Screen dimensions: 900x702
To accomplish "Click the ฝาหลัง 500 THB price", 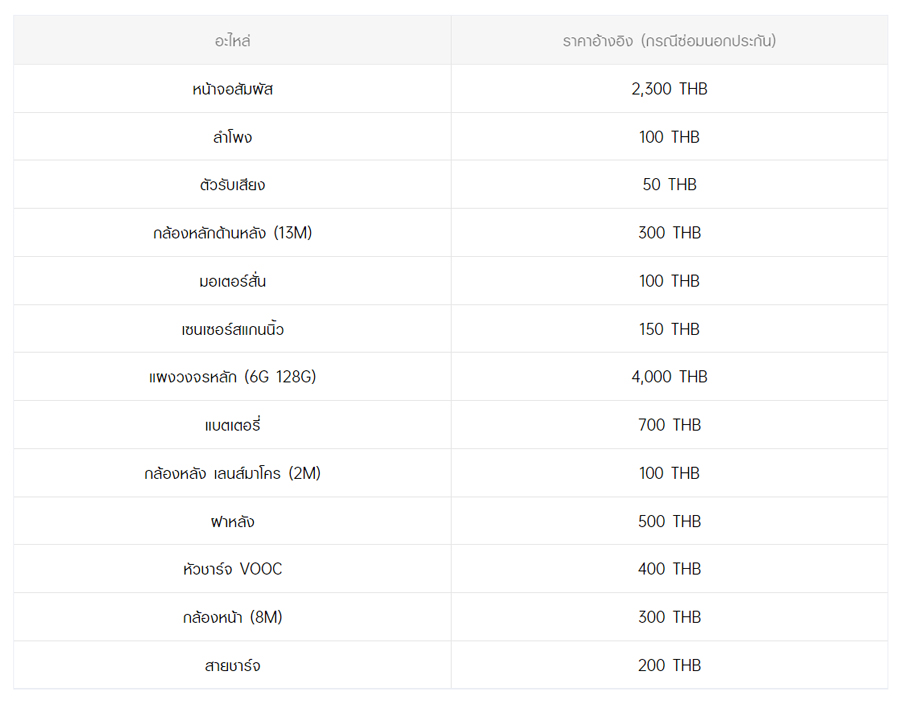I will [669, 521].
